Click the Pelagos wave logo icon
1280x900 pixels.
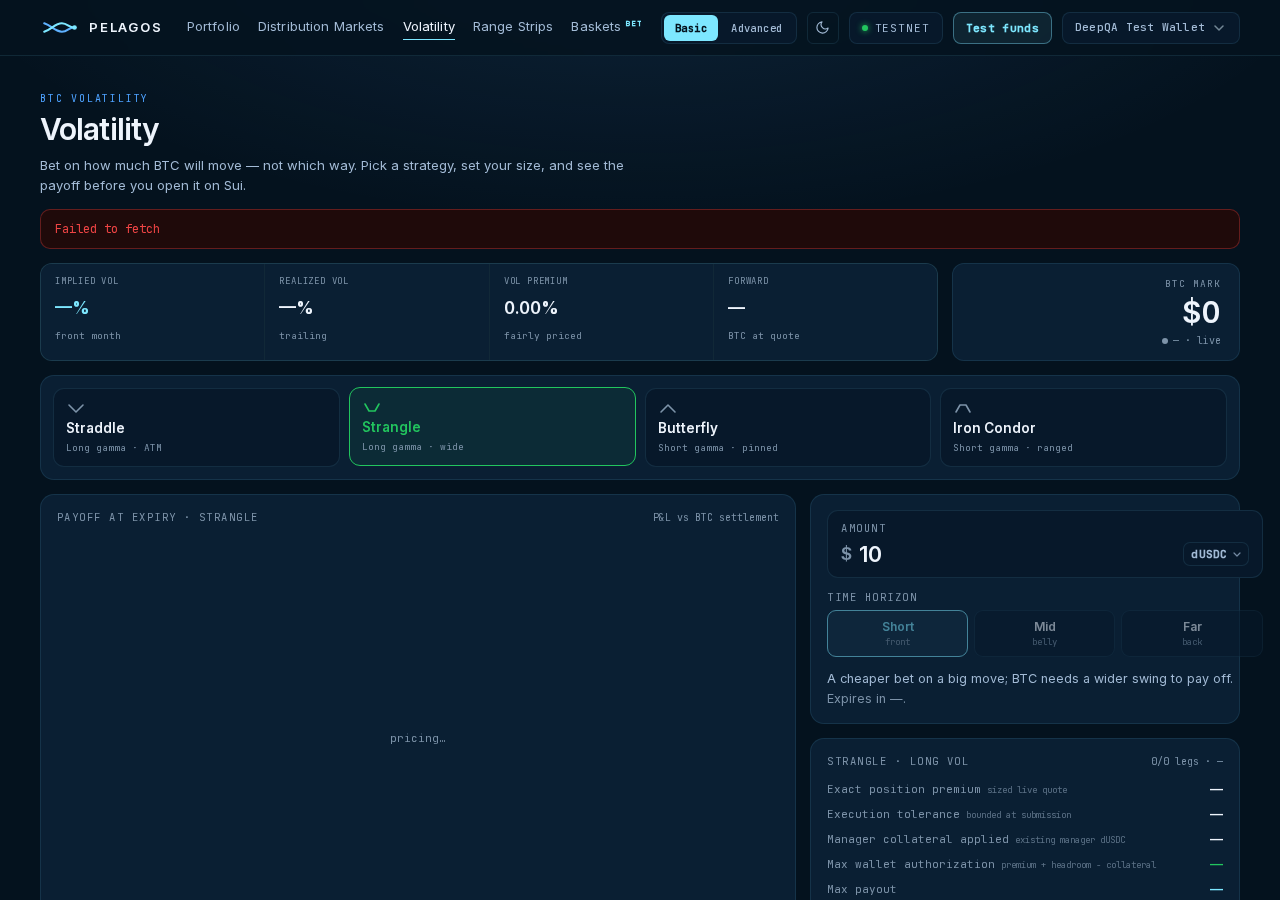coord(60,27)
